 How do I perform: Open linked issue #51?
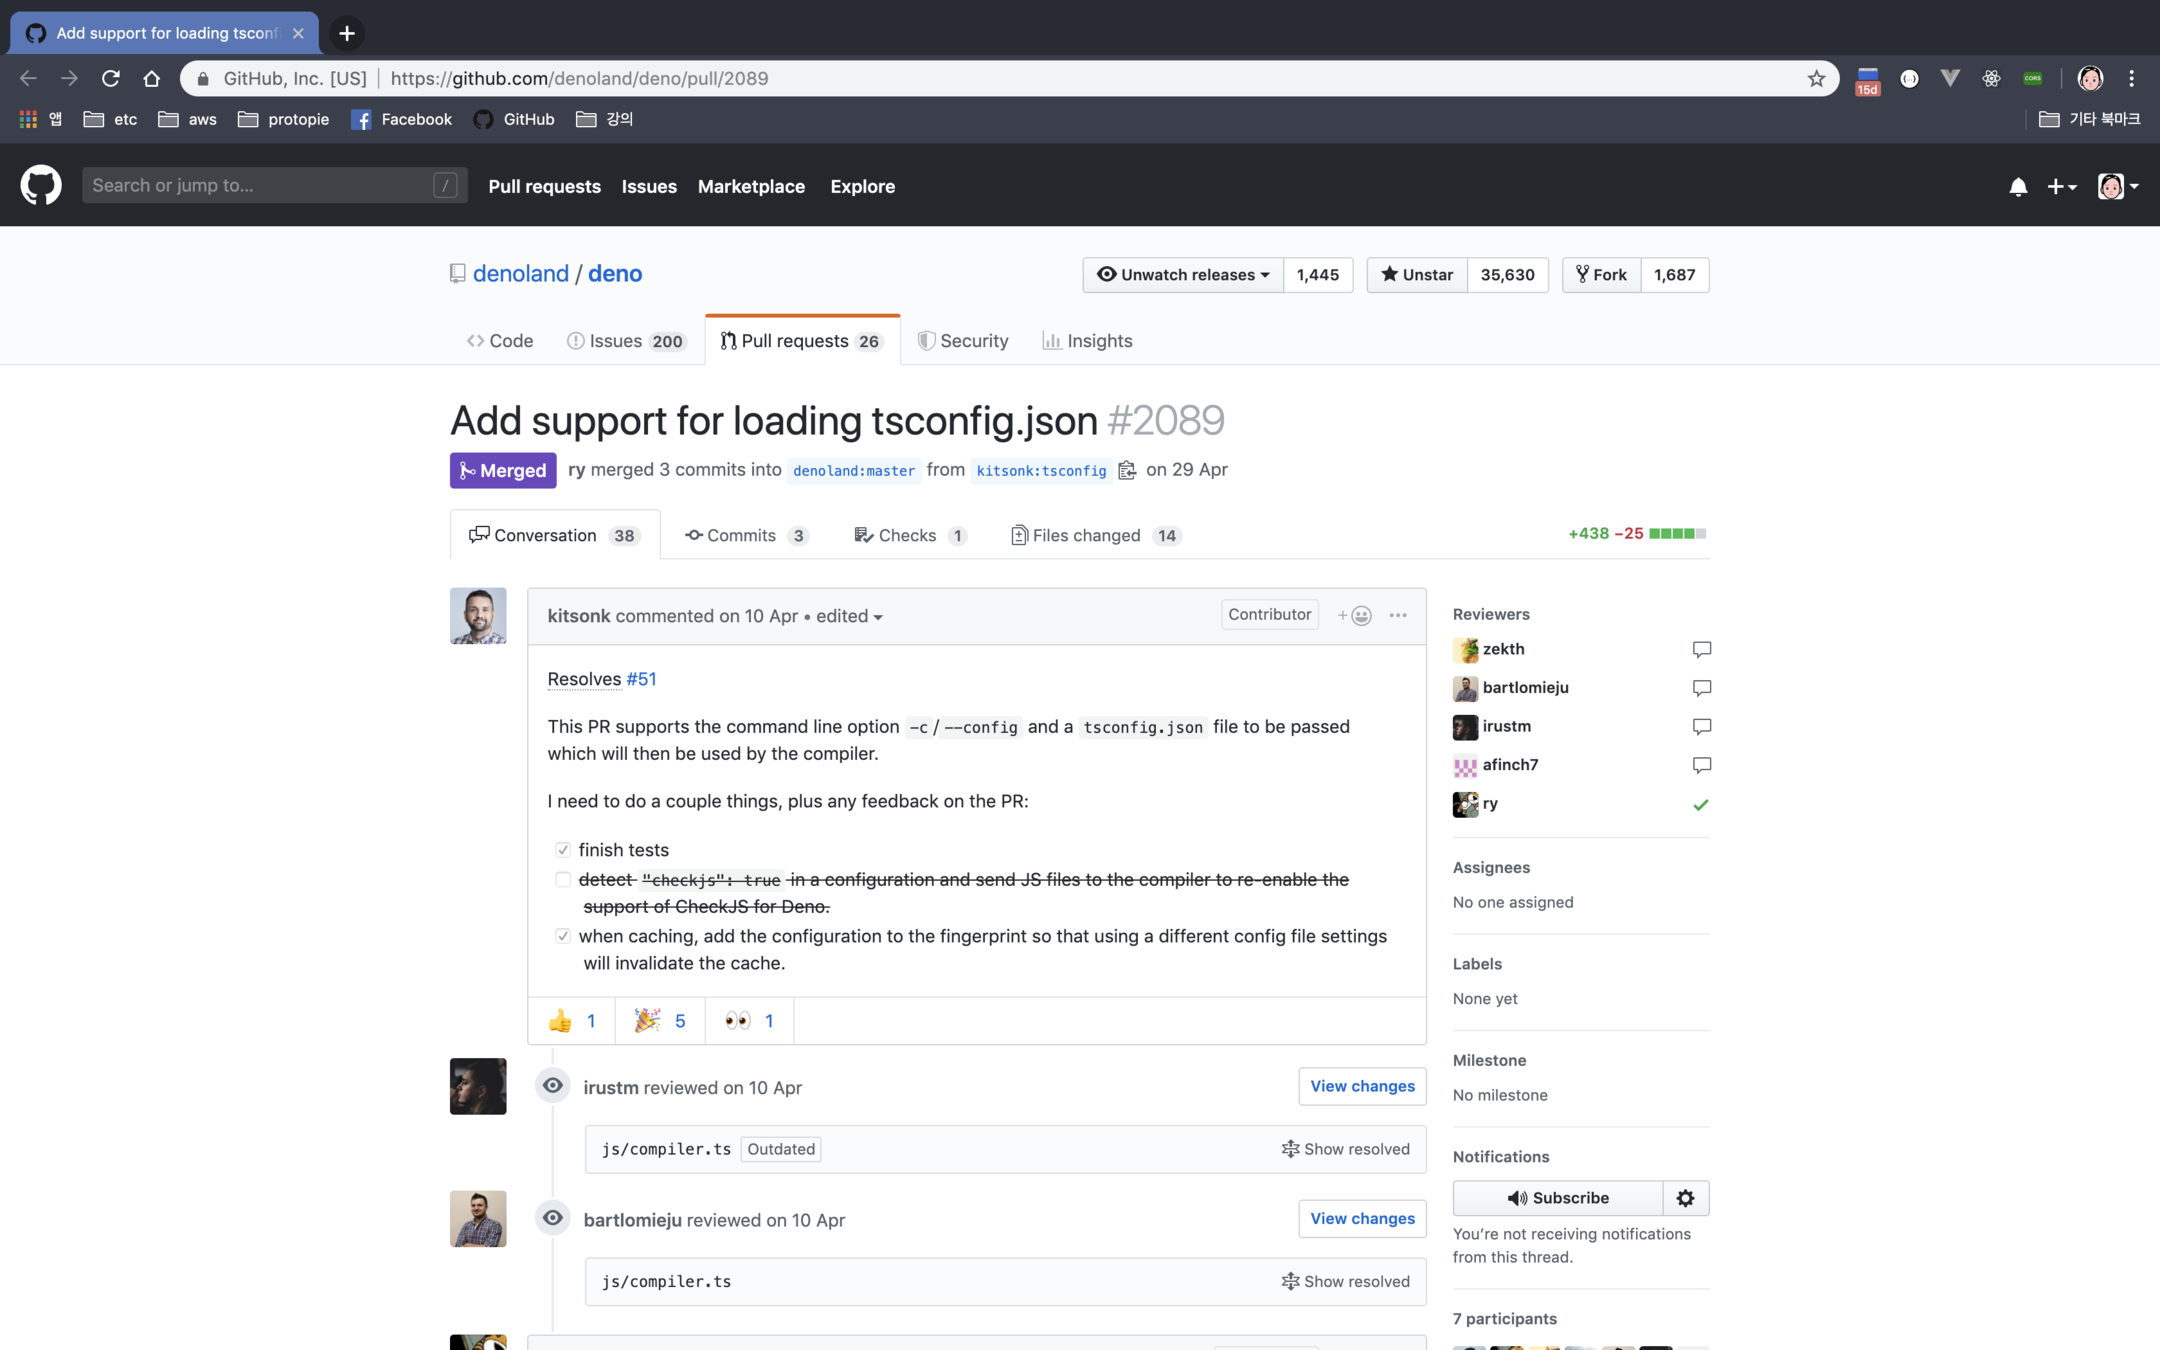641,679
